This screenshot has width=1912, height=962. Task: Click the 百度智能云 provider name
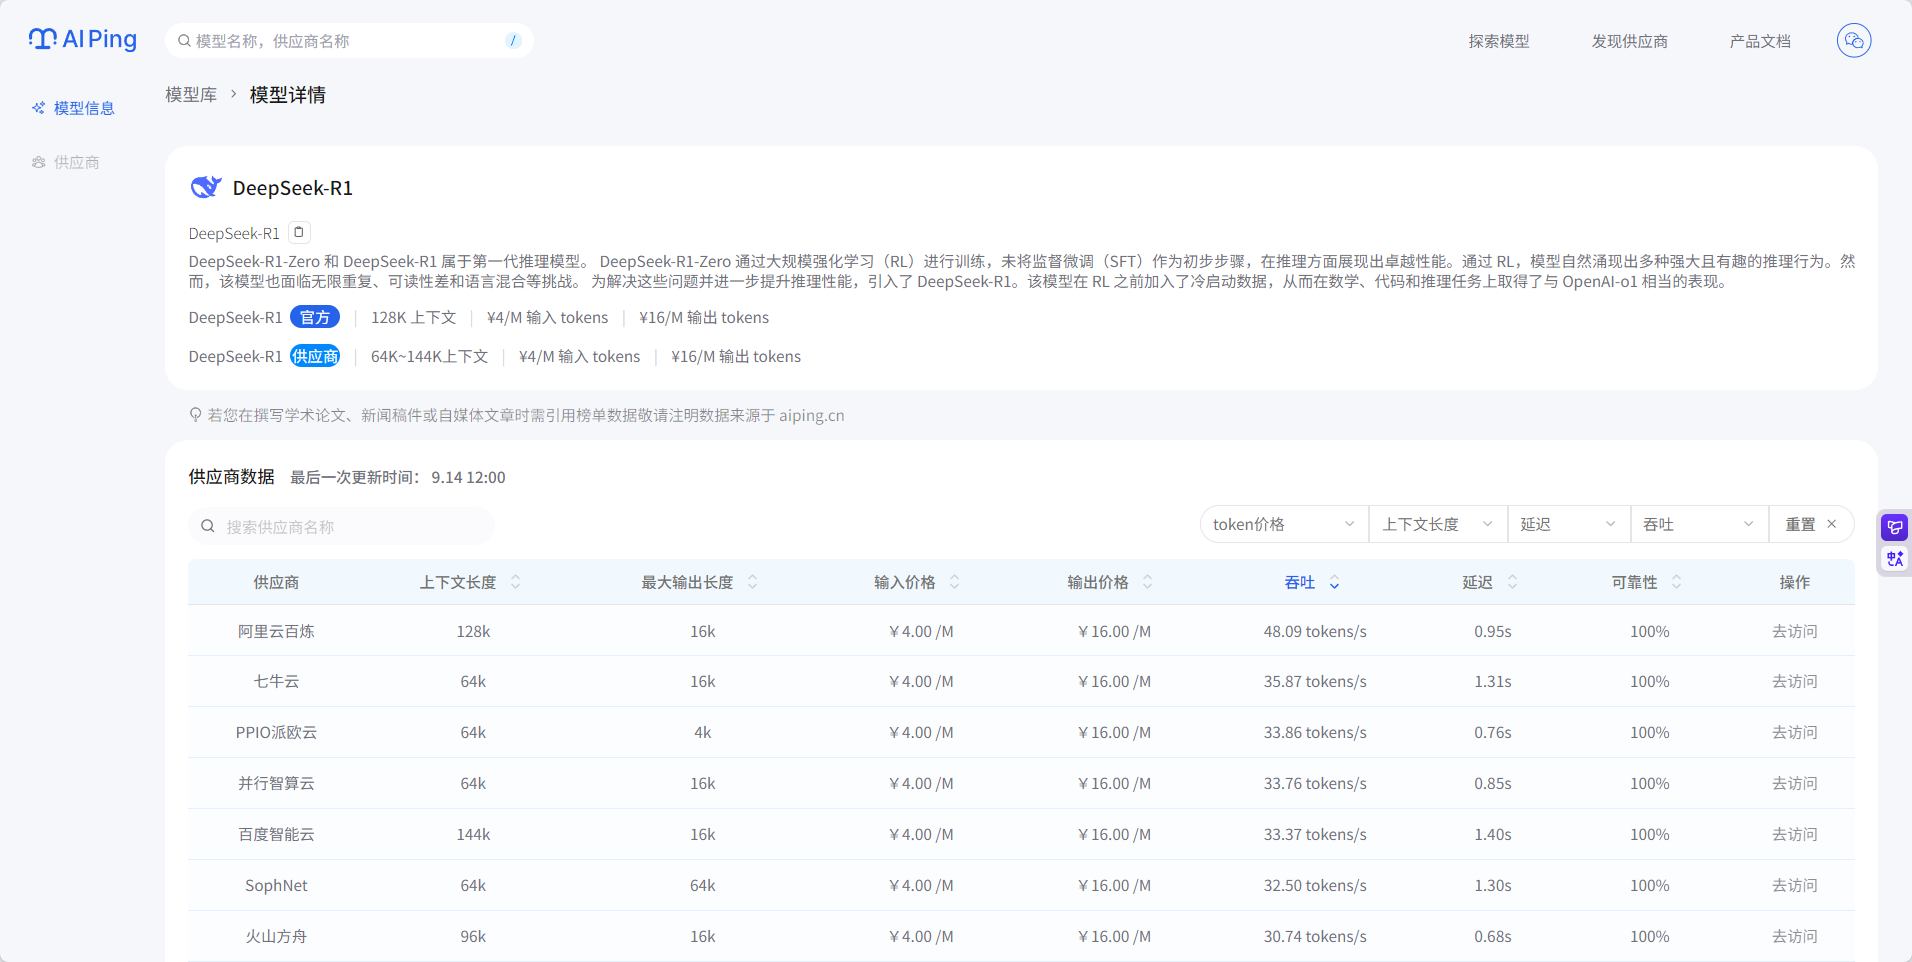pyautogui.click(x=276, y=834)
